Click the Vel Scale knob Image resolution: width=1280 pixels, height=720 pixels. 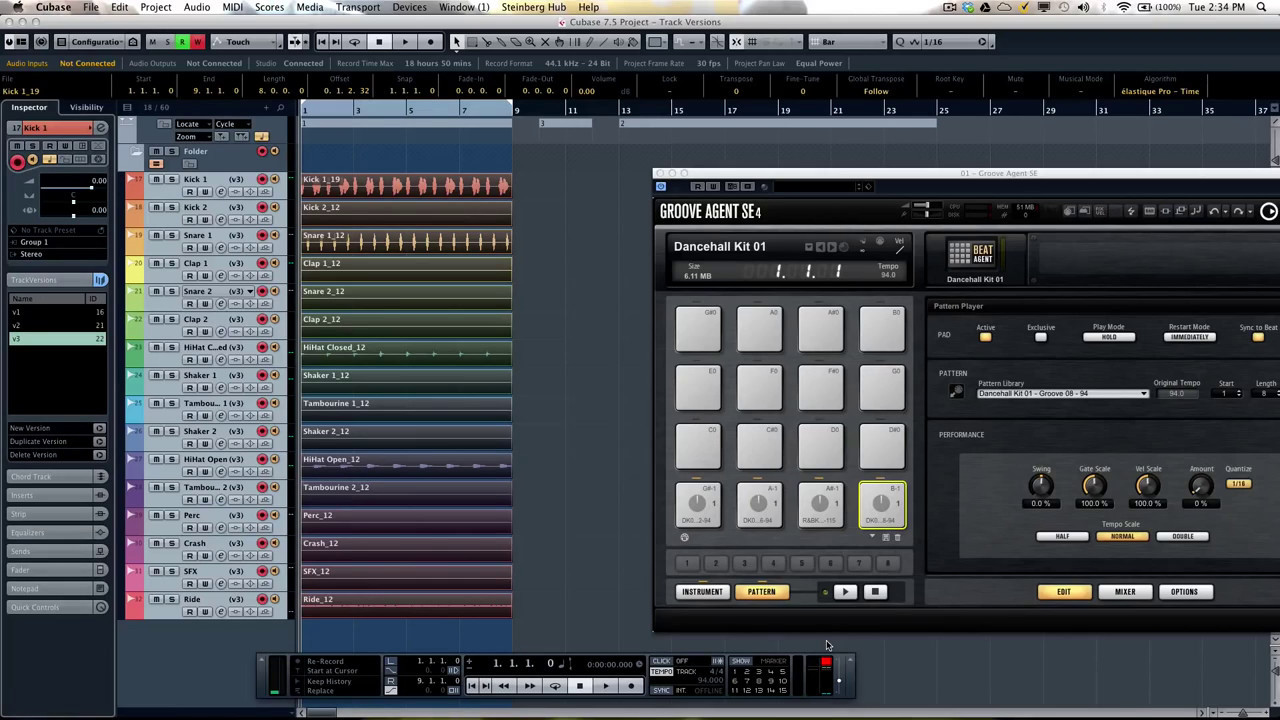pos(1147,485)
